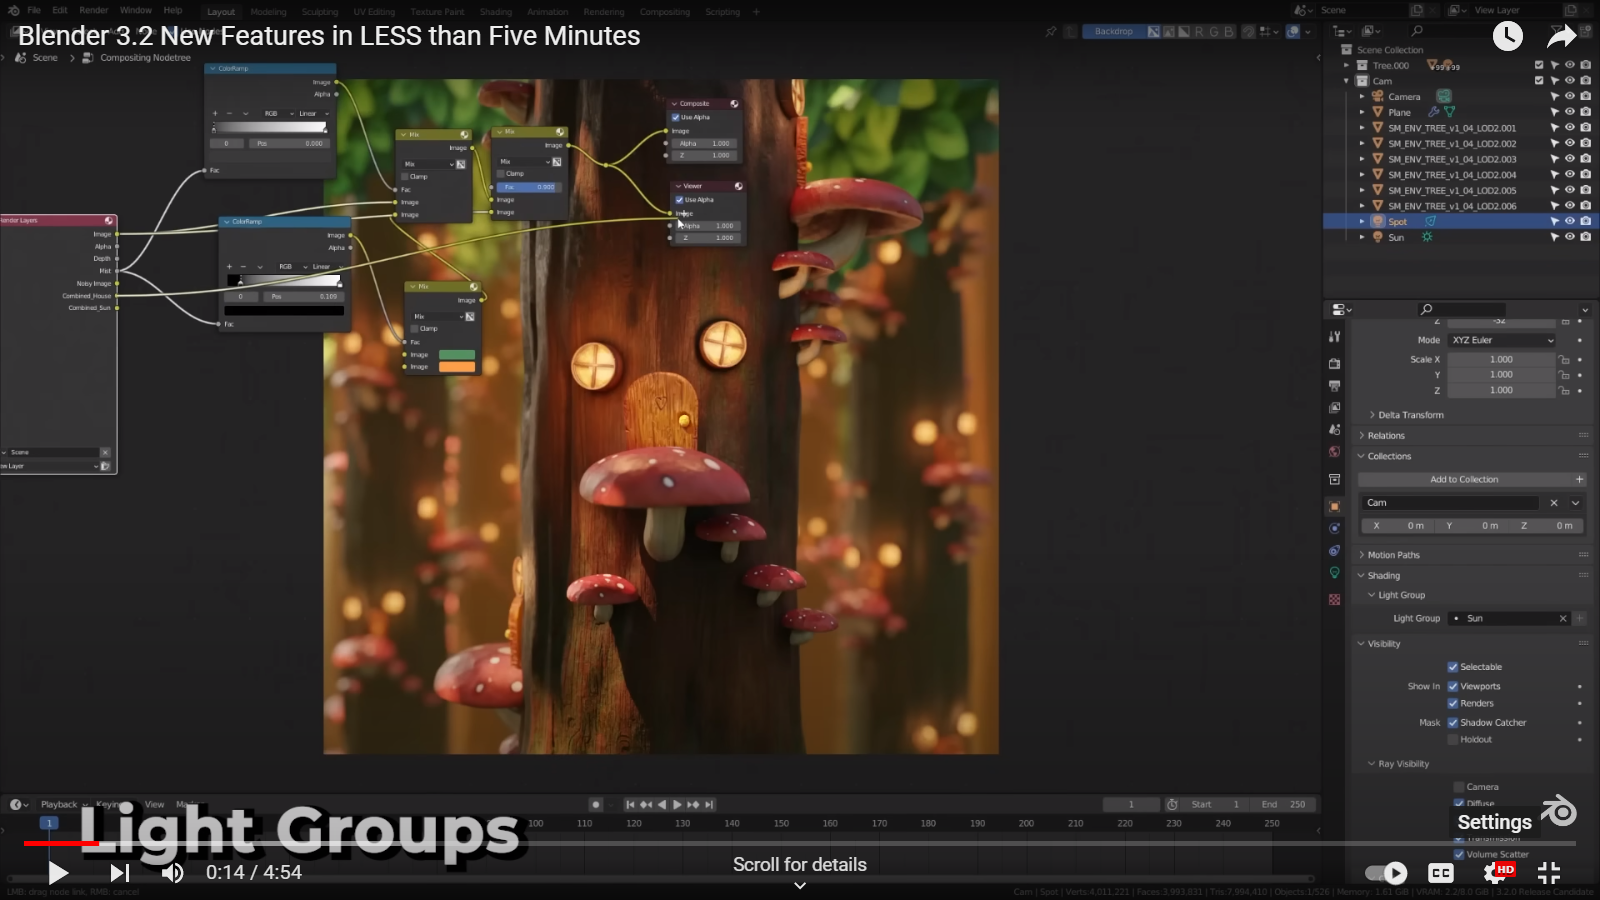Image resolution: width=1600 pixels, height=900 pixels.
Task: Open the YouTube settings gear
Action: [1495, 873]
